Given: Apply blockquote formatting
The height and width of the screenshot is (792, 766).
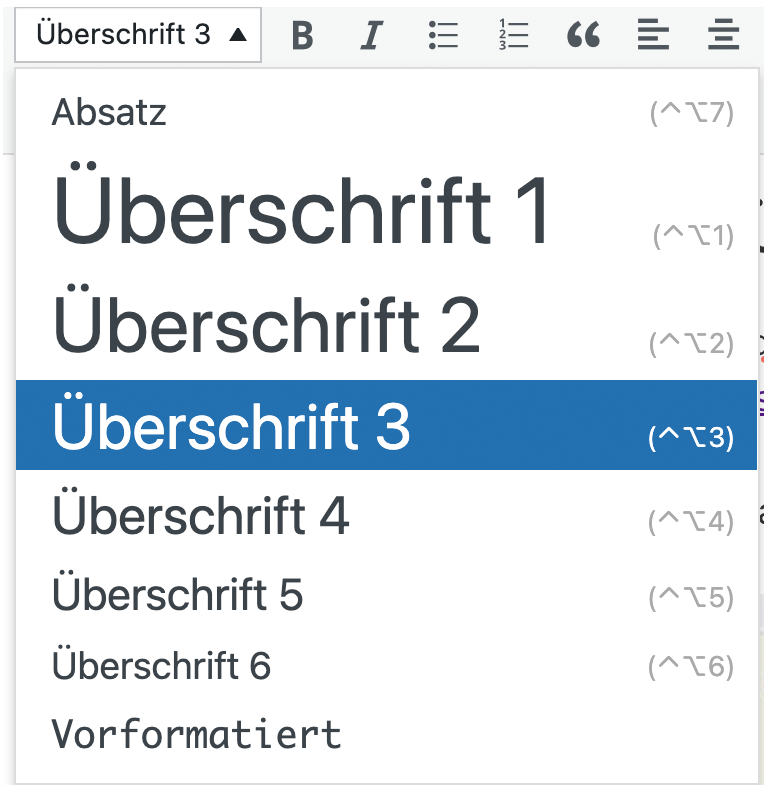Looking at the screenshot, I should pyautogui.click(x=583, y=36).
